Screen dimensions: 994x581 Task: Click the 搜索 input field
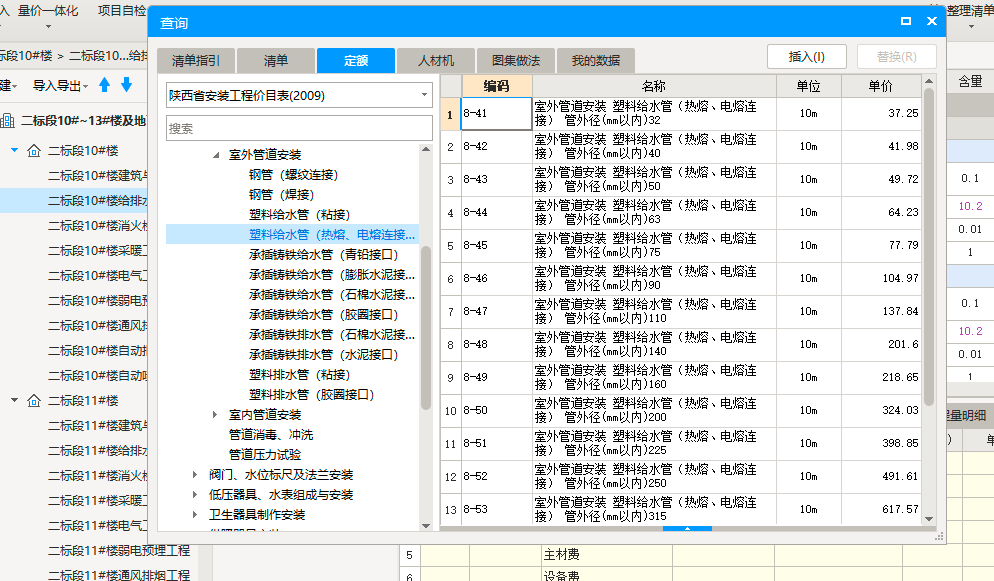click(x=299, y=129)
